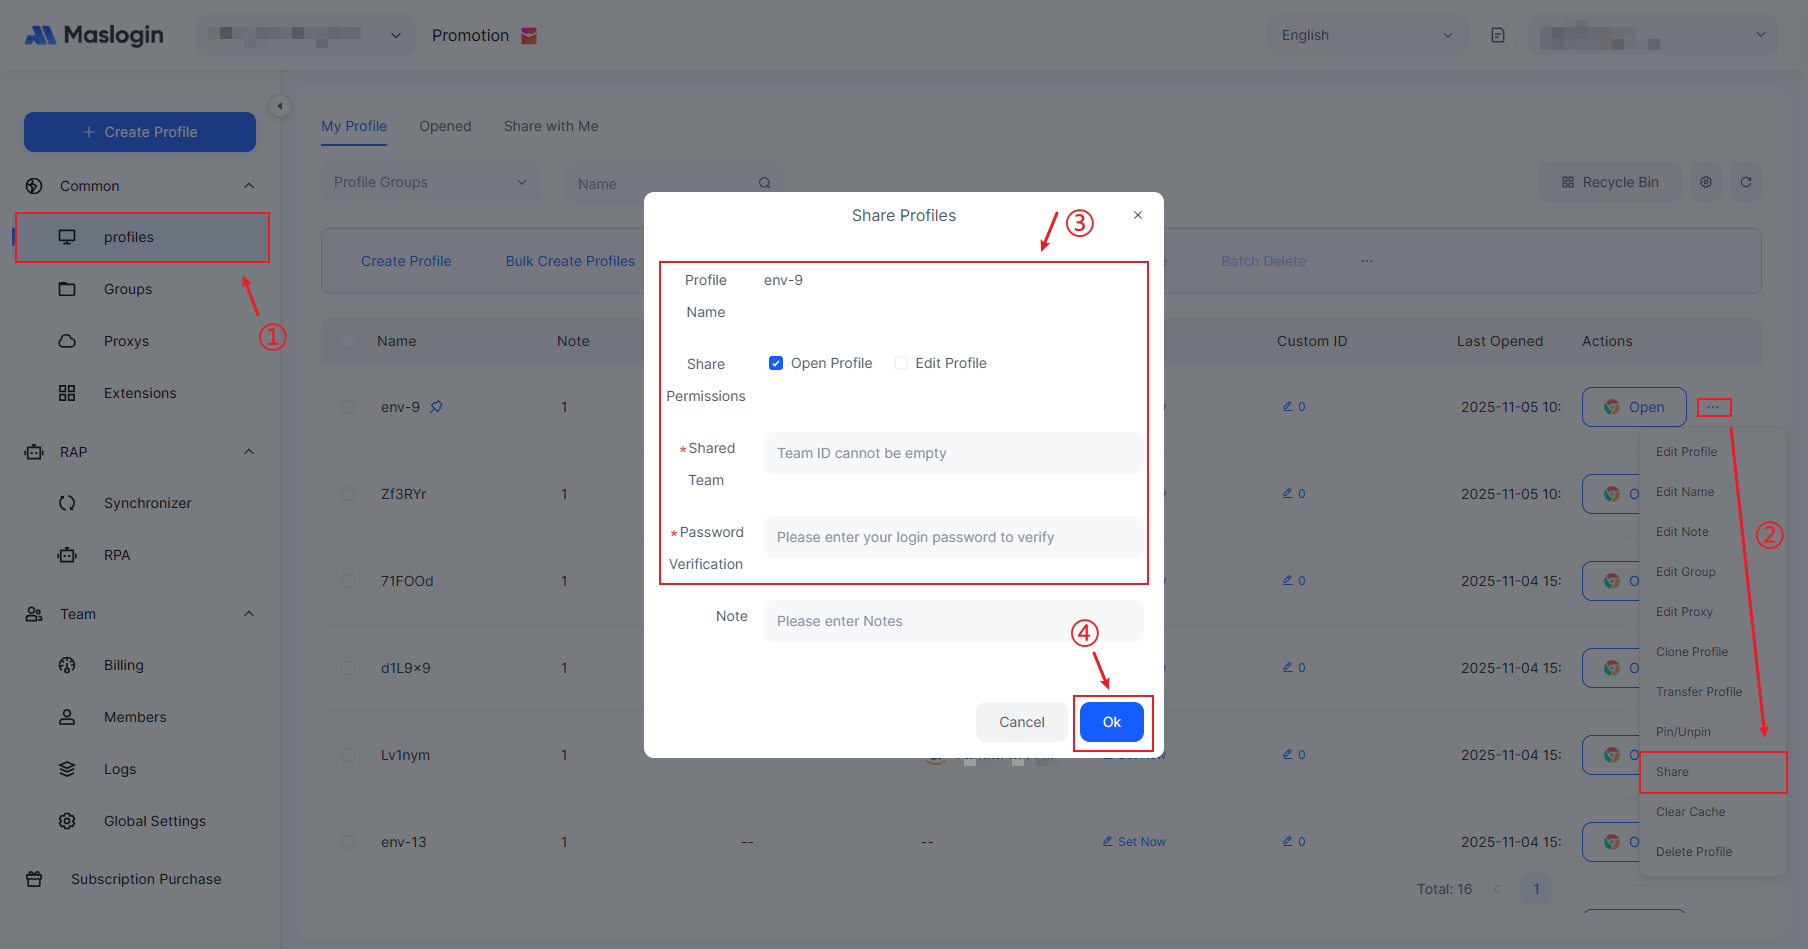The image size is (1808, 949).
Task: Click the pin icon beside env-9
Action: coord(436,407)
